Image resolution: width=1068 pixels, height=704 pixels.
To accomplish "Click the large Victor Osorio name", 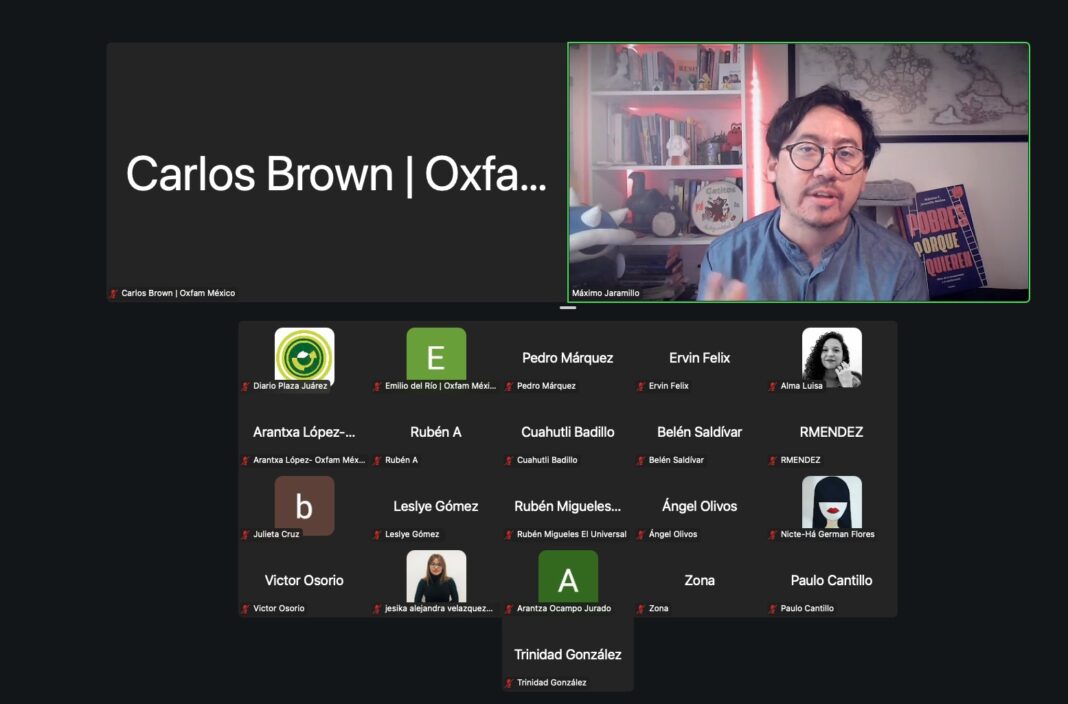I will coord(304,581).
